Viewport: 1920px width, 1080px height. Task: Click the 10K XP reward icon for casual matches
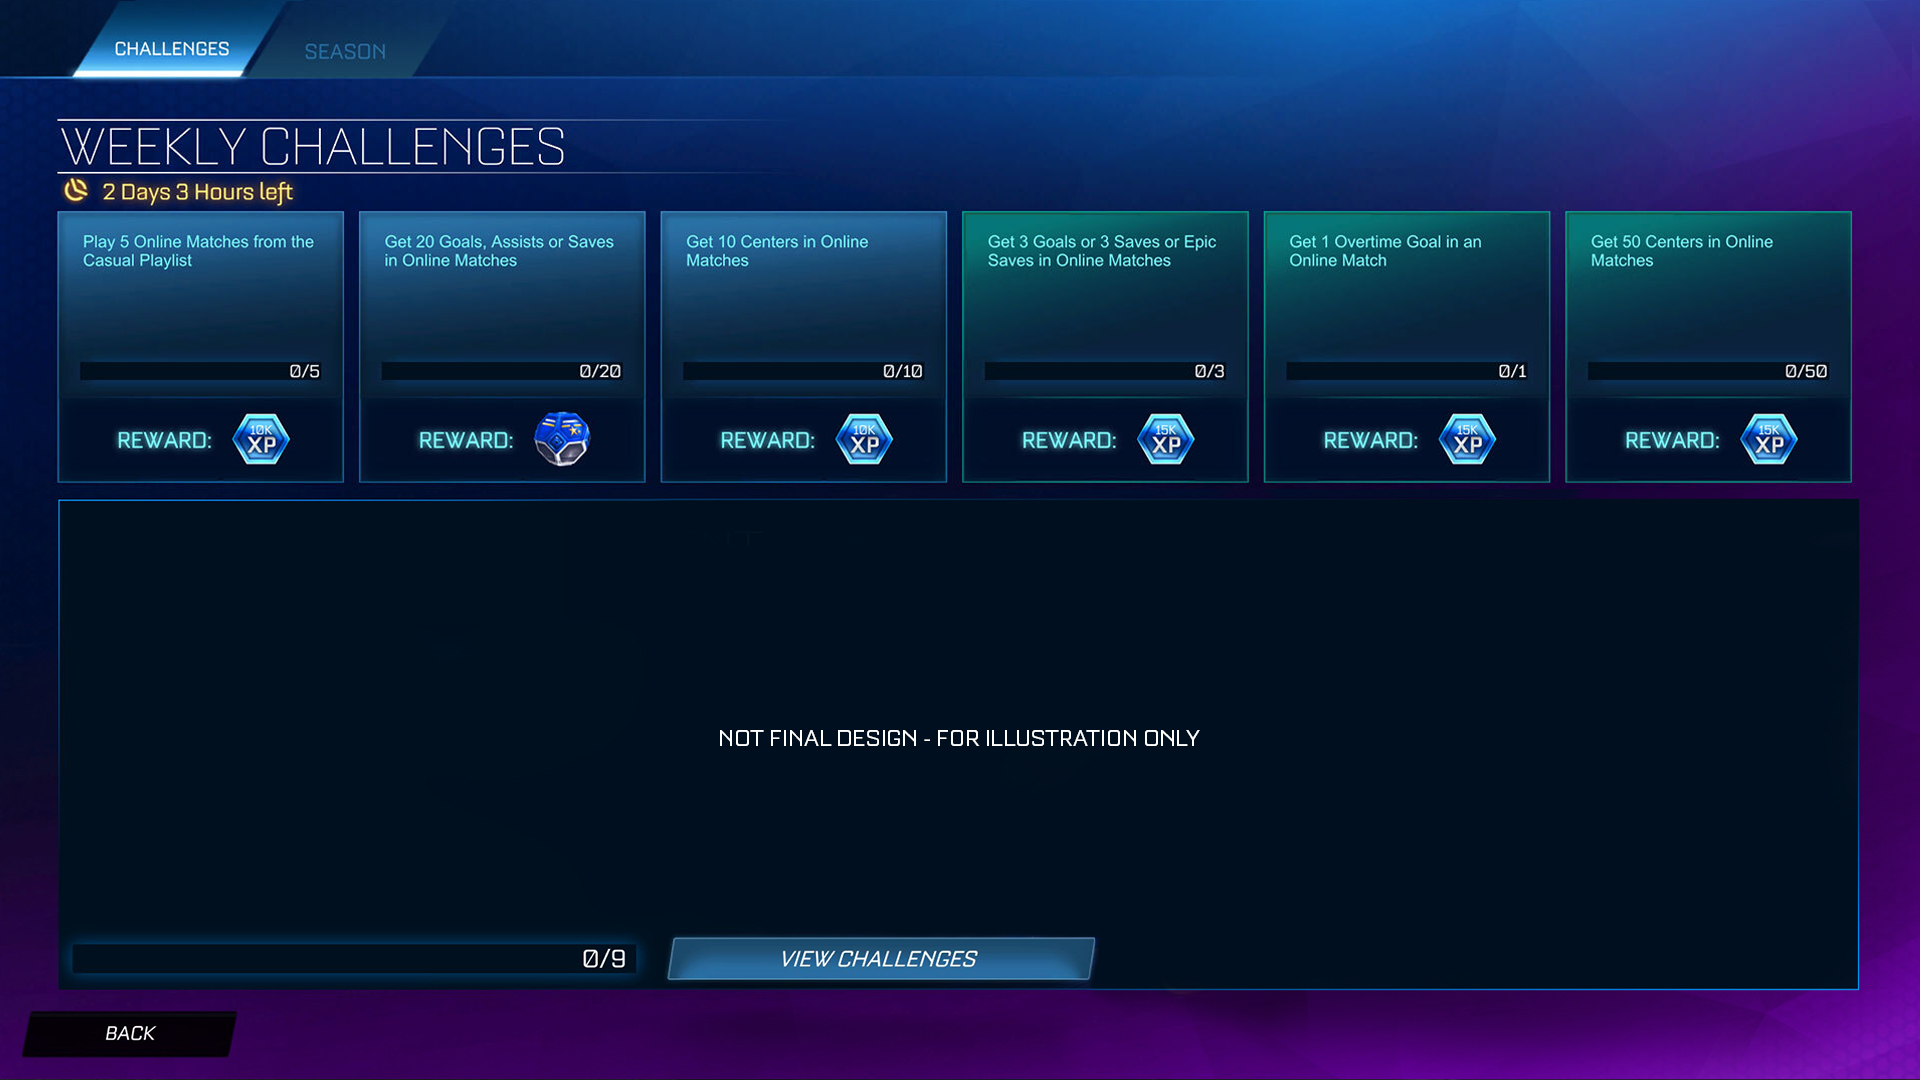click(260, 439)
